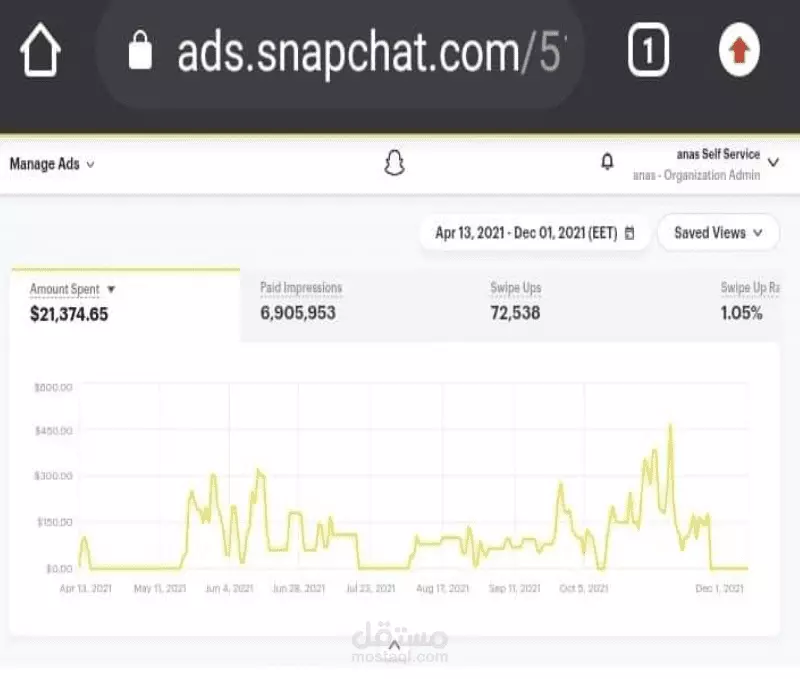Open the Amount Spent metric sort arrow
Image resolution: width=800 pixels, height=679 pixels.
[111, 288]
